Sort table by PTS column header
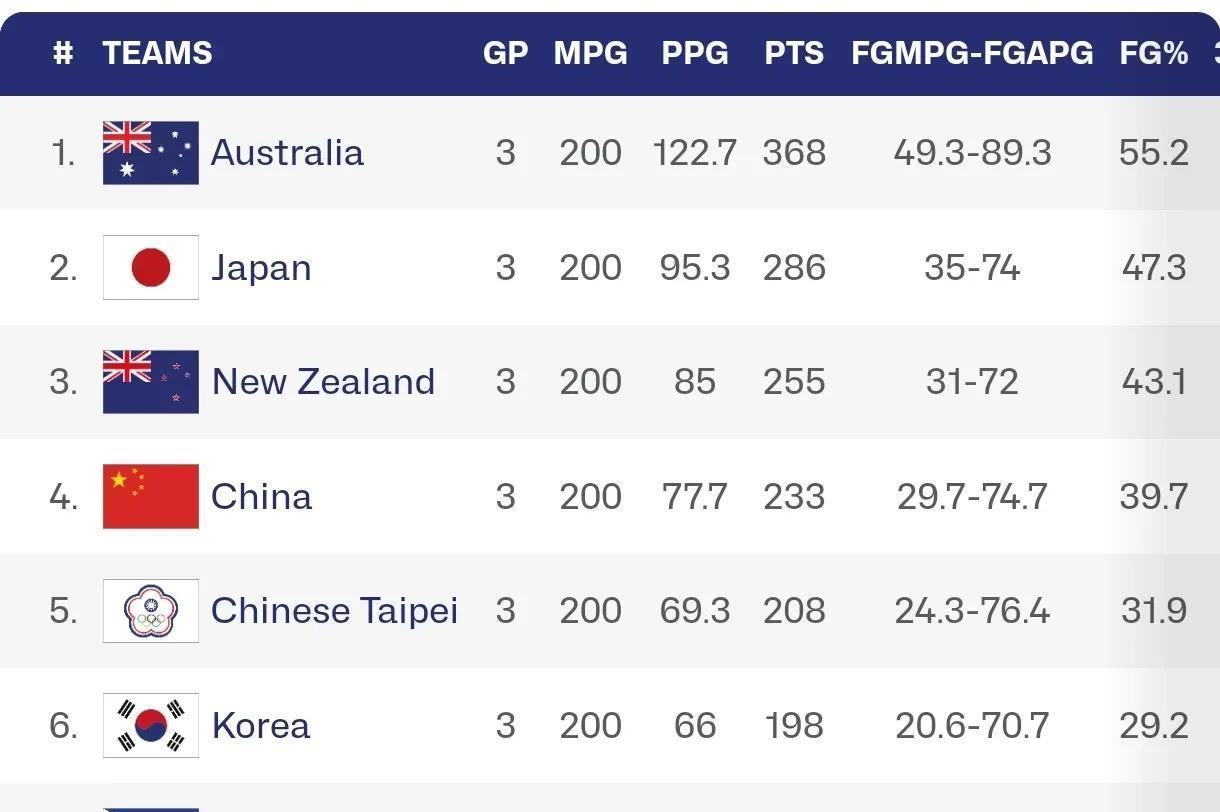The image size is (1220, 812). pyautogui.click(x=794, y=53)
